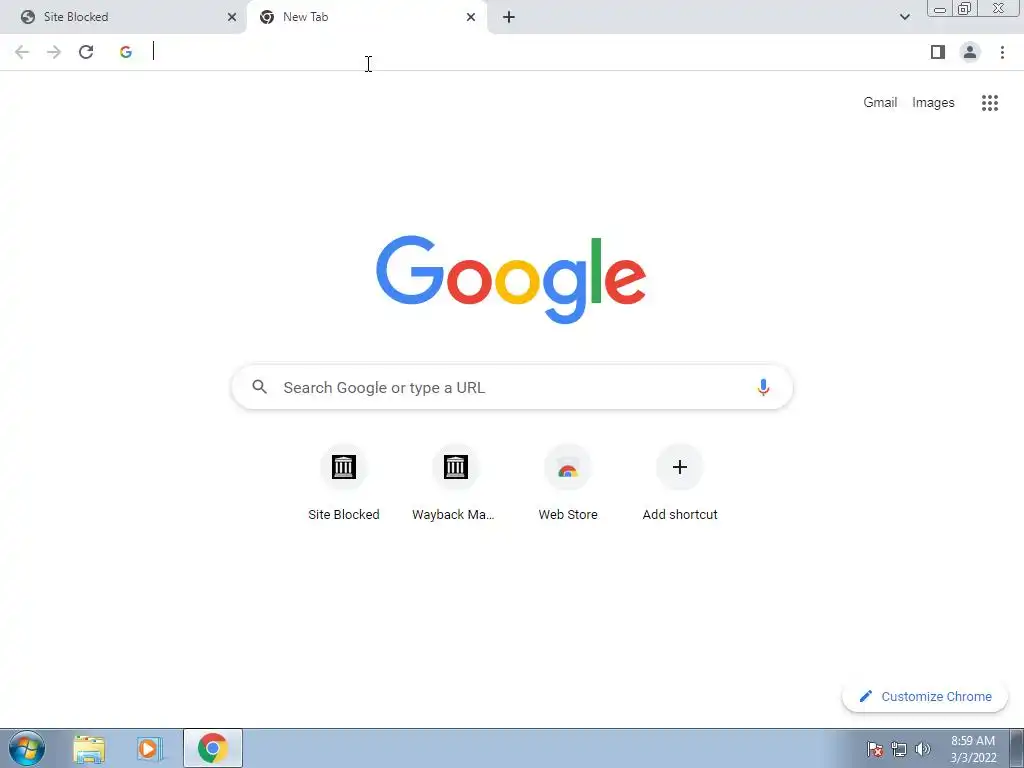
Task: Open File Explorer from the taskbar
Action: point(89,748)
